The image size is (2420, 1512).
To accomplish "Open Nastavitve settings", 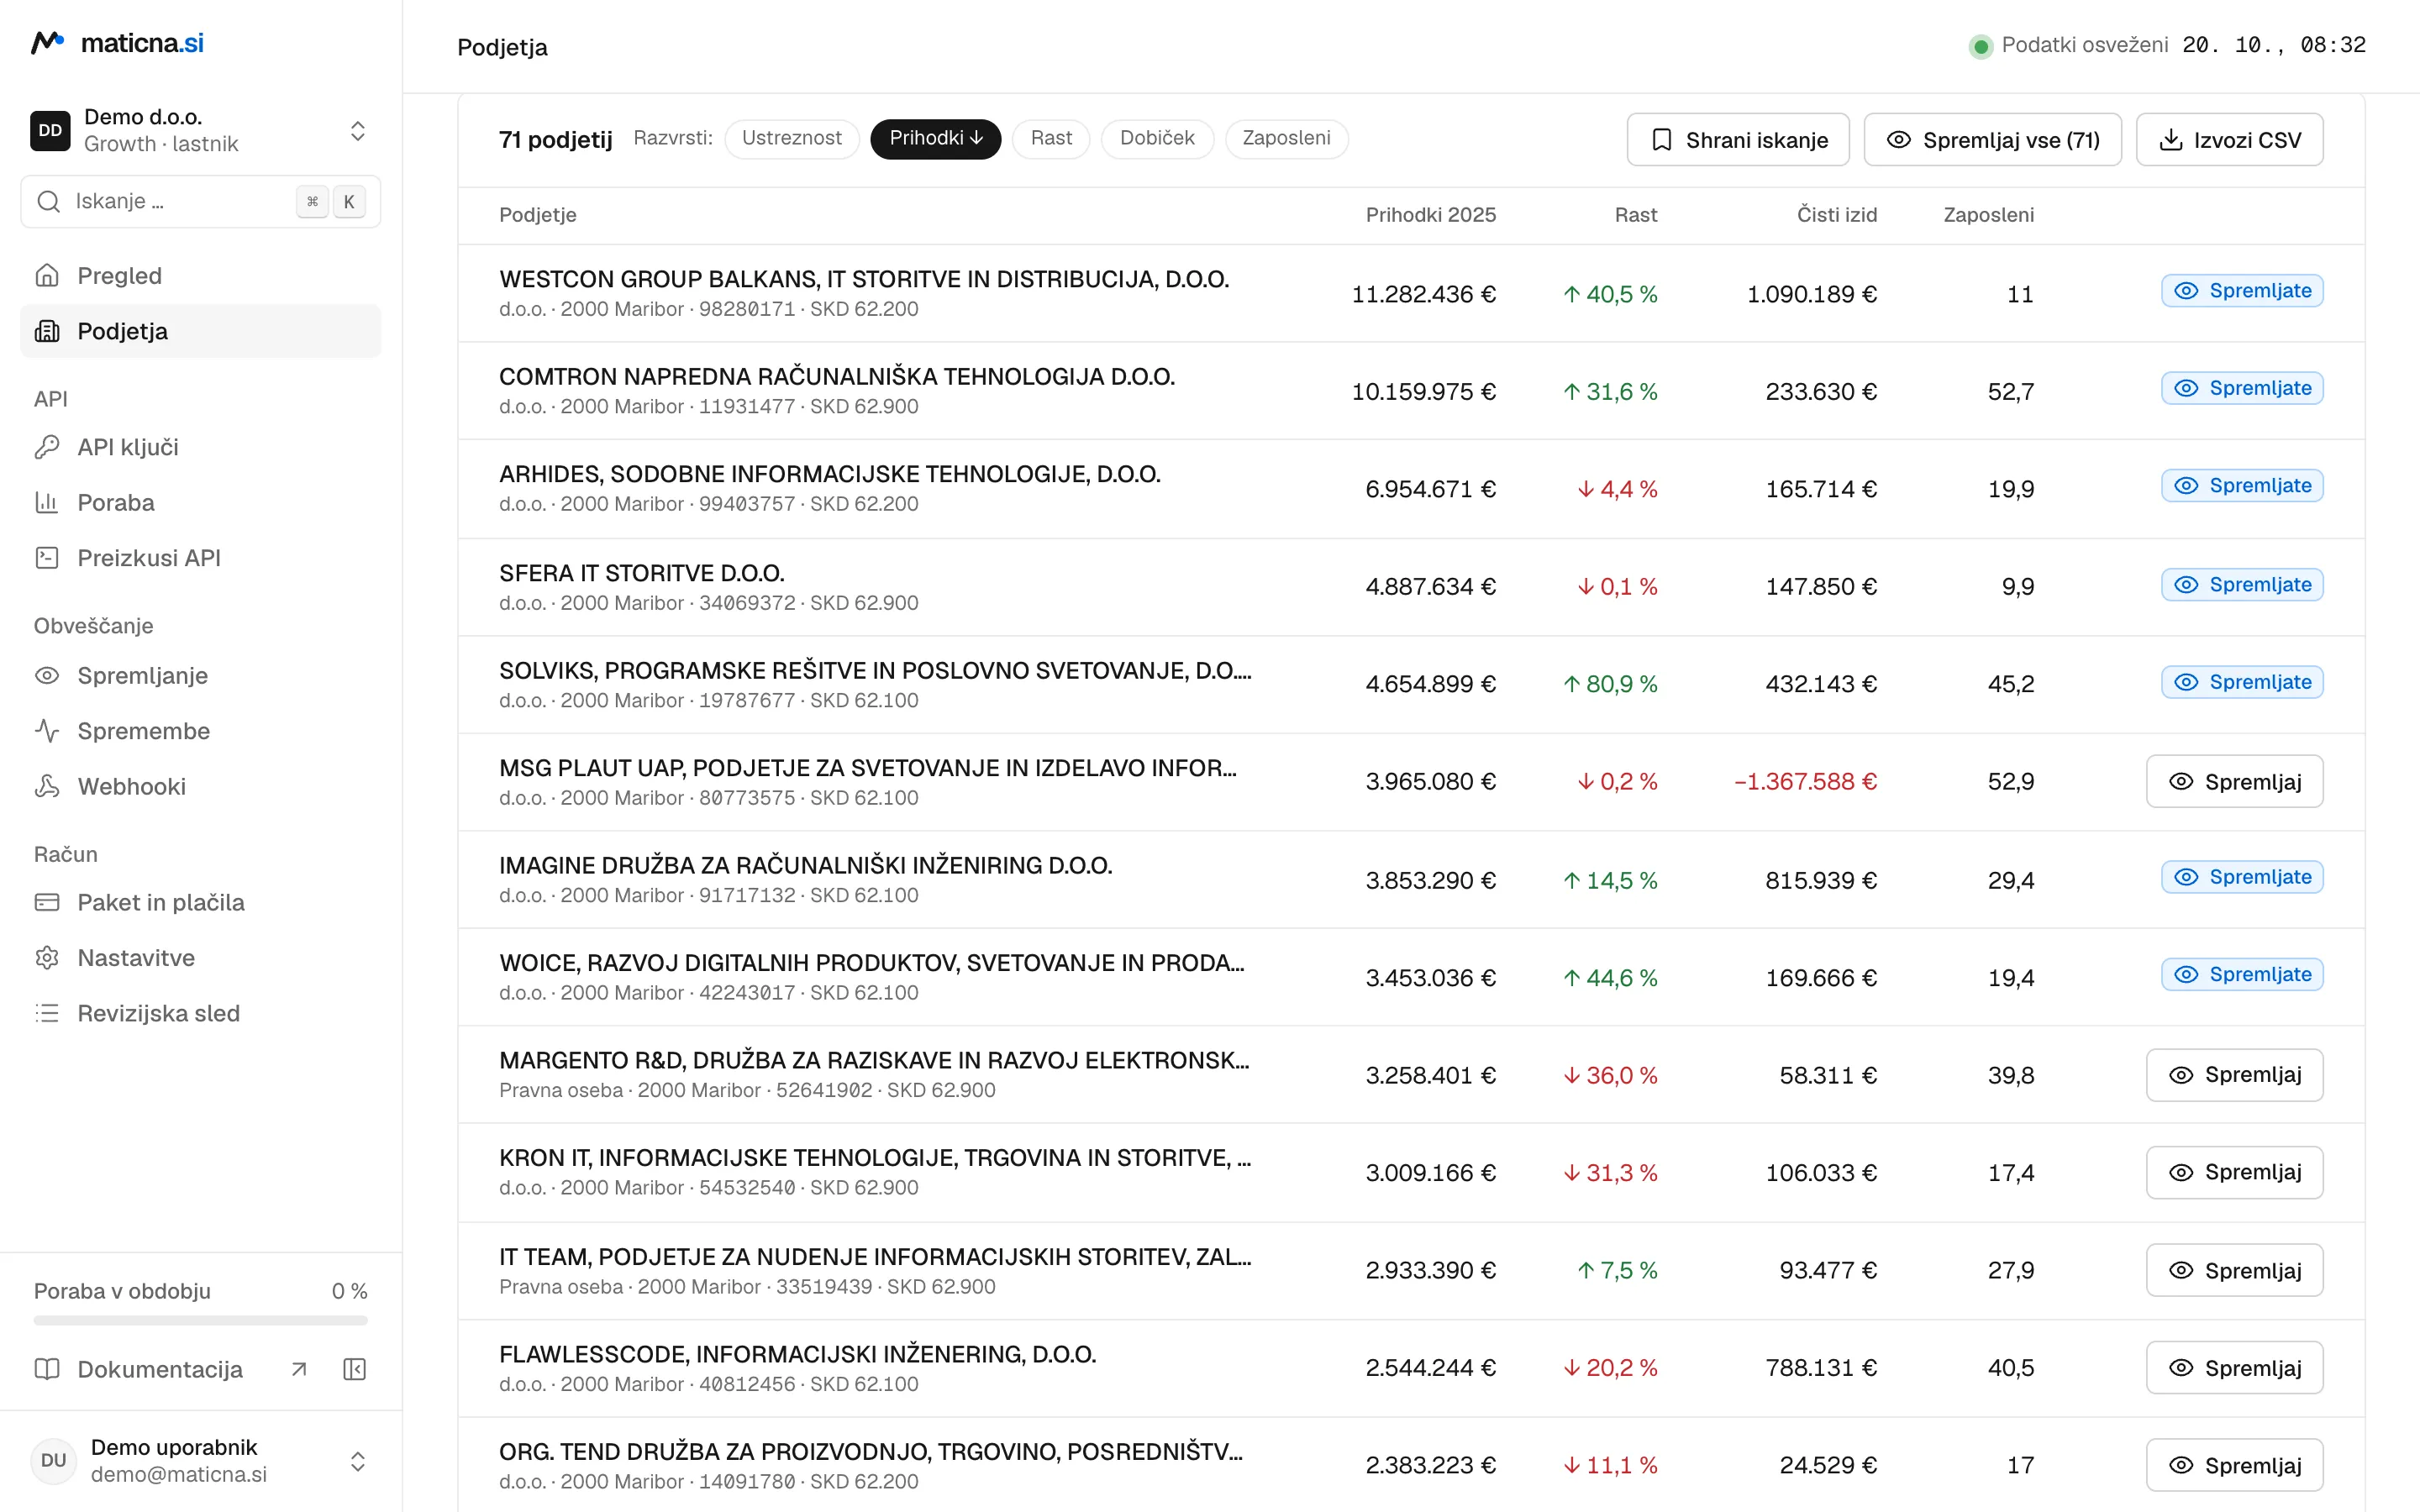I will tap(200, 958).
